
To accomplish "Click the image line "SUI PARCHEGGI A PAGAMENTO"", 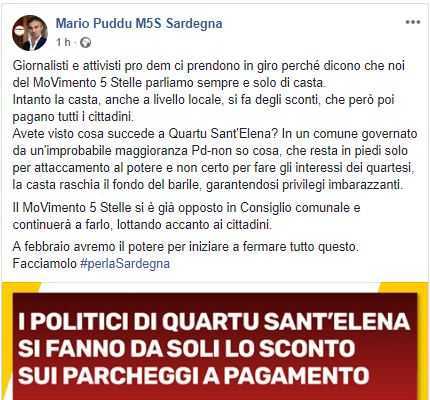I will pyautogui.click(x=194, y=375).
